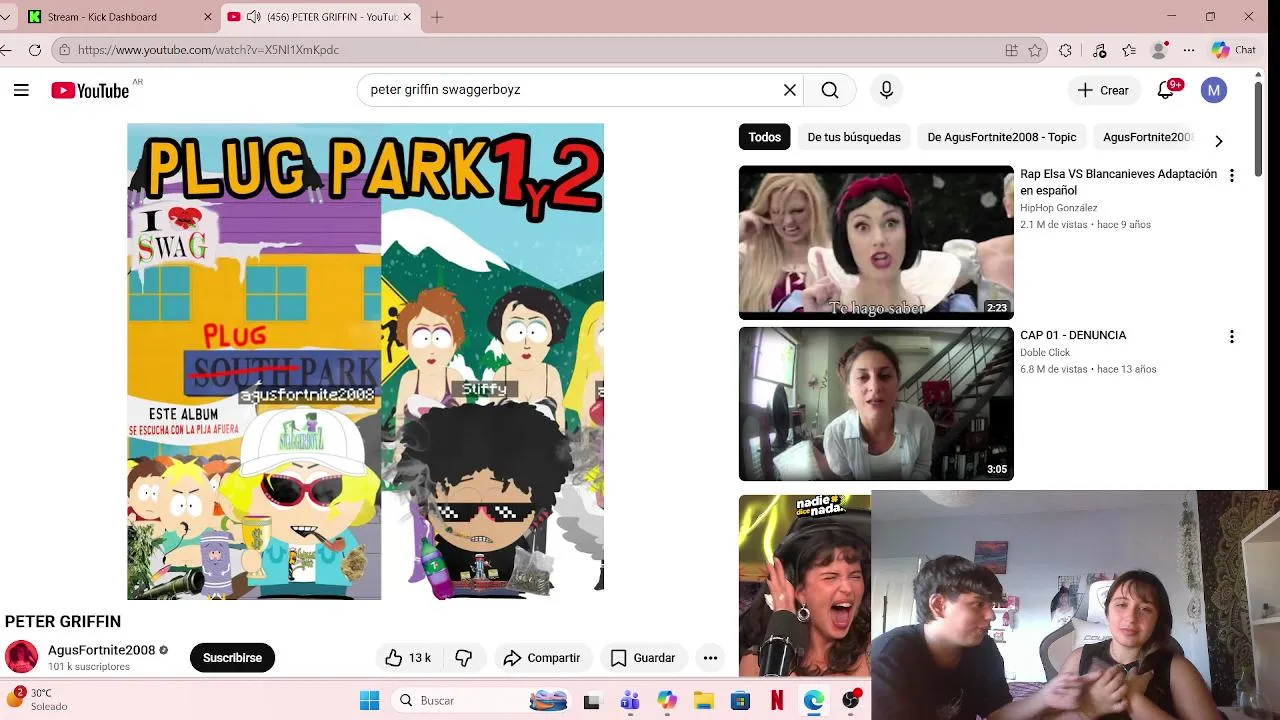Click the magnifier search button
1280x720 pixels.
830,90
